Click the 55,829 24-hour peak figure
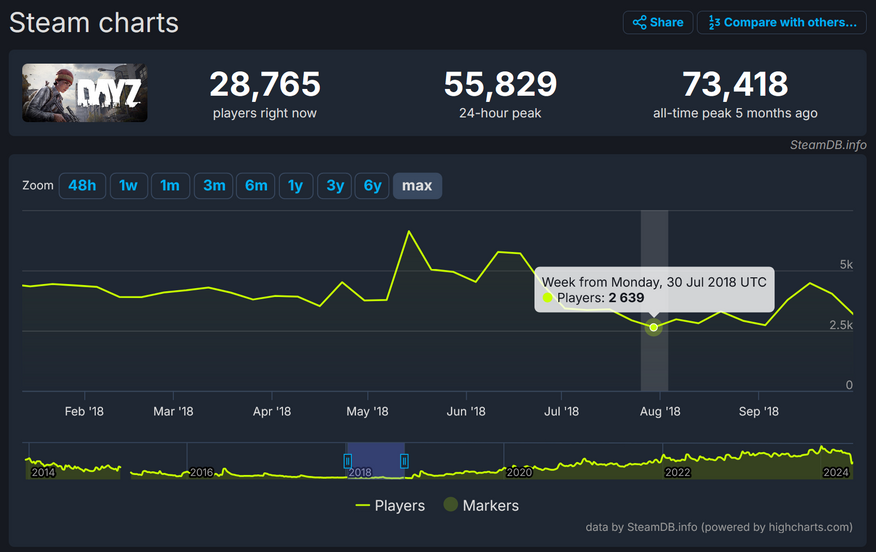 [501, 84]
